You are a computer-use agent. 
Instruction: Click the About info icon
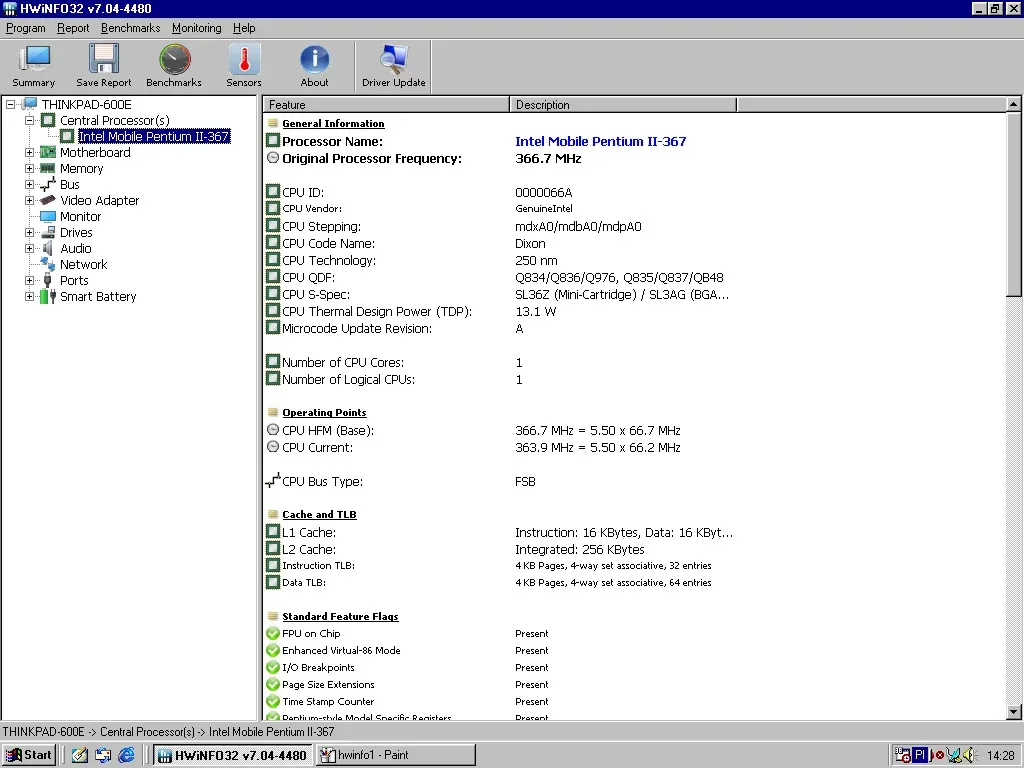click(x=314, y=59)
